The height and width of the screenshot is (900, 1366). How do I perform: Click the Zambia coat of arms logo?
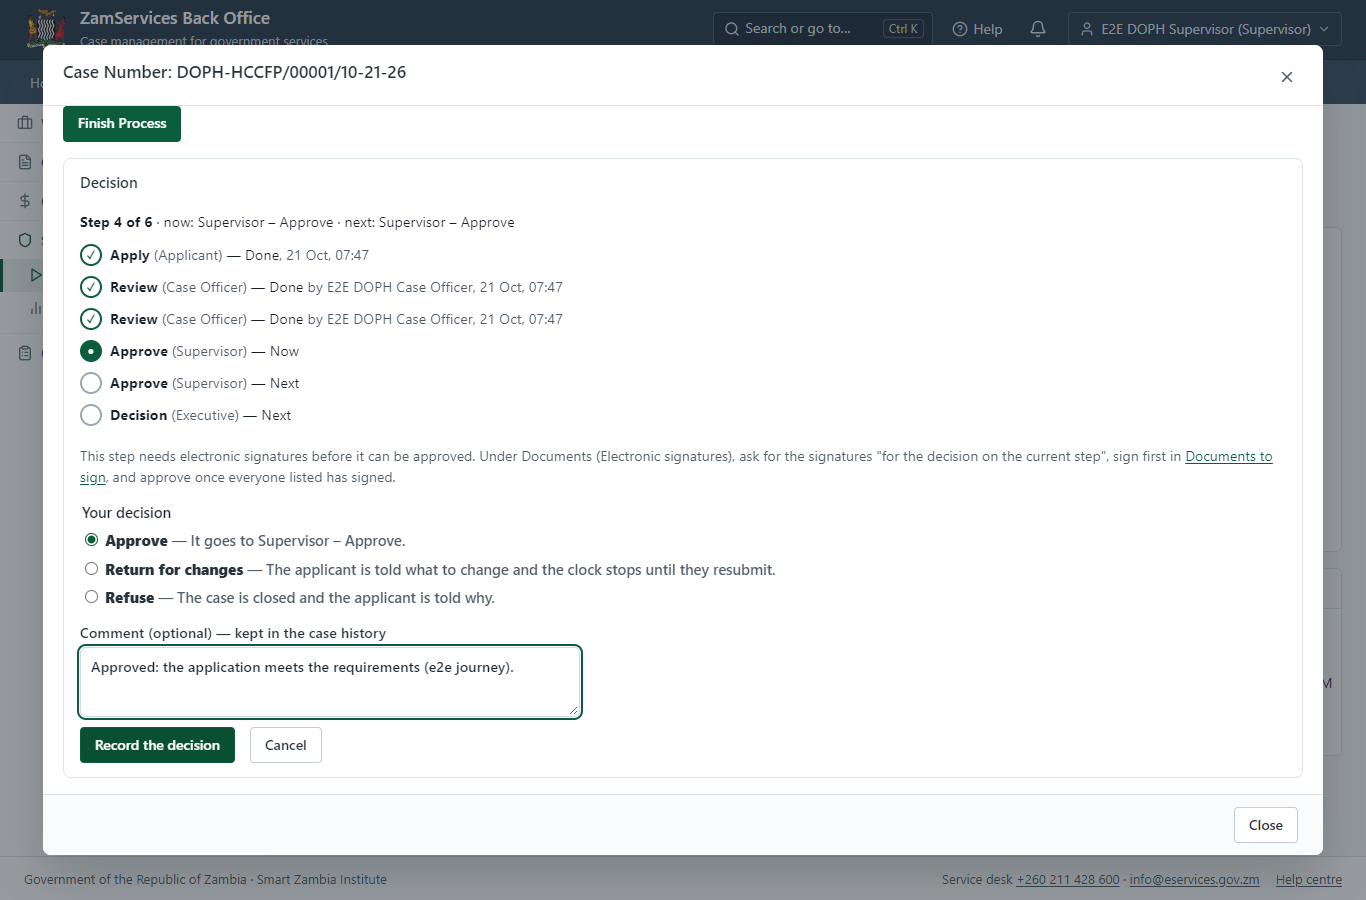[x=46, y=28]
